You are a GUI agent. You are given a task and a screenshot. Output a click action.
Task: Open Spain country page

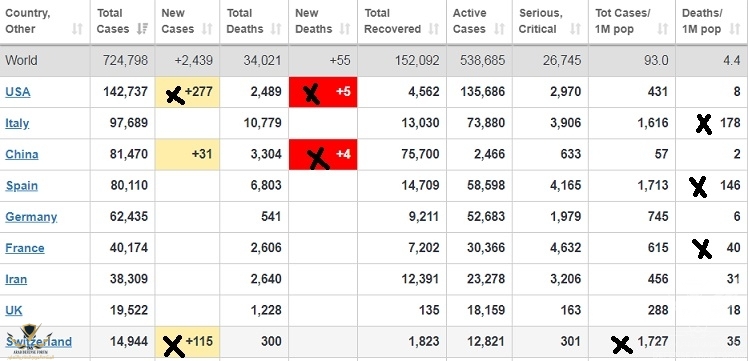(x=21, y=186)
